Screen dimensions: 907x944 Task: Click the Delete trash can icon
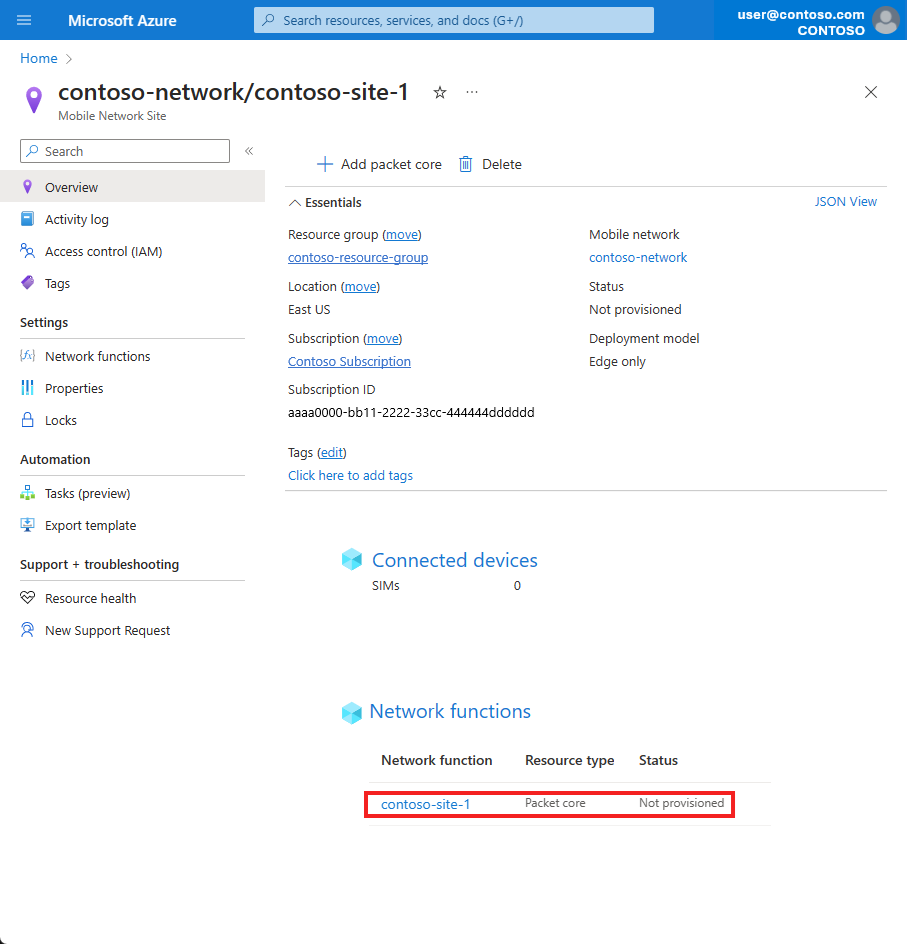pyautogui.click(x=466, y=164)
